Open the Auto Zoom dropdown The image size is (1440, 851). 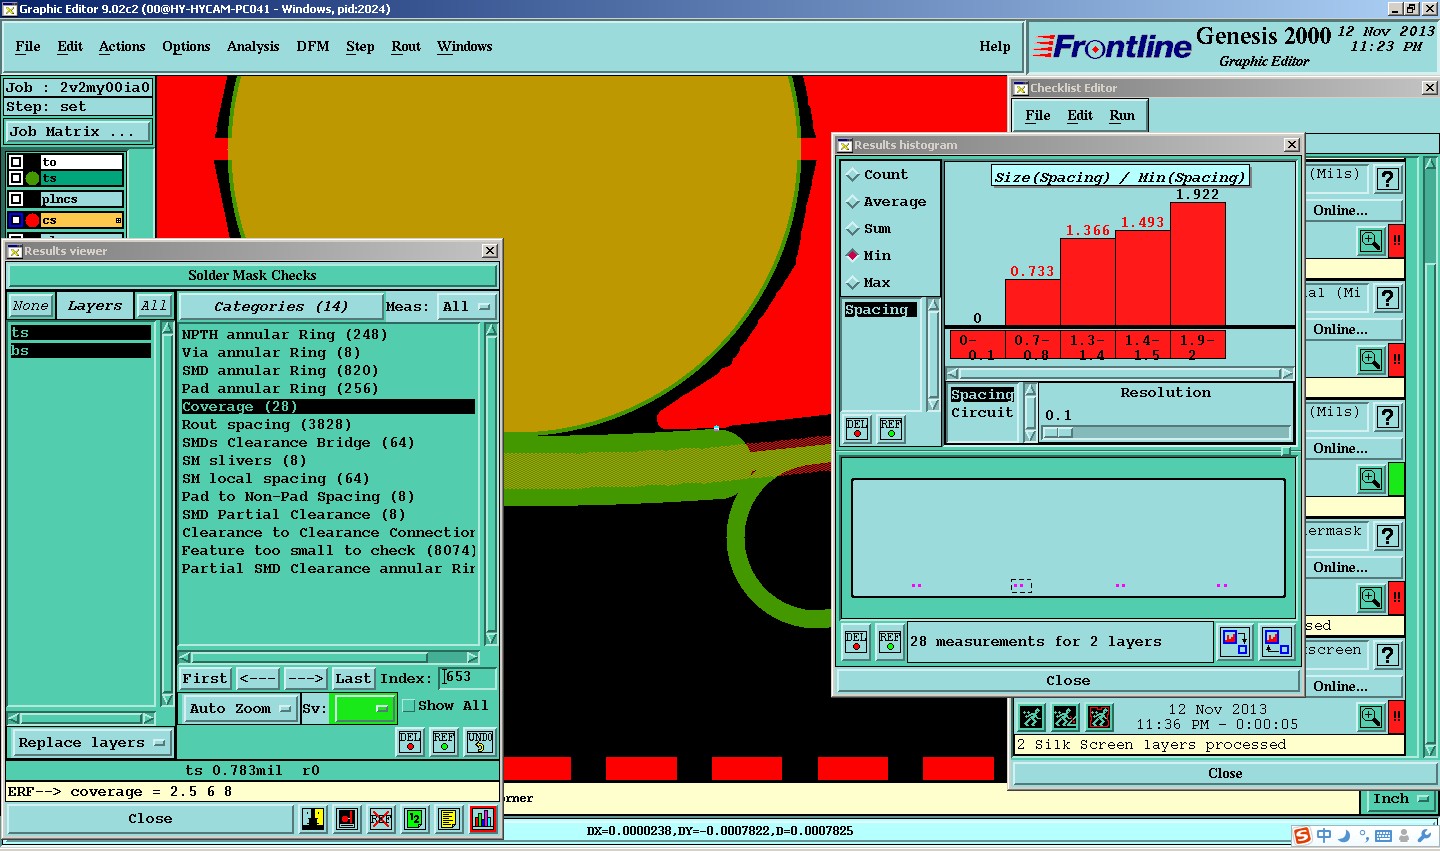(238, 709)
